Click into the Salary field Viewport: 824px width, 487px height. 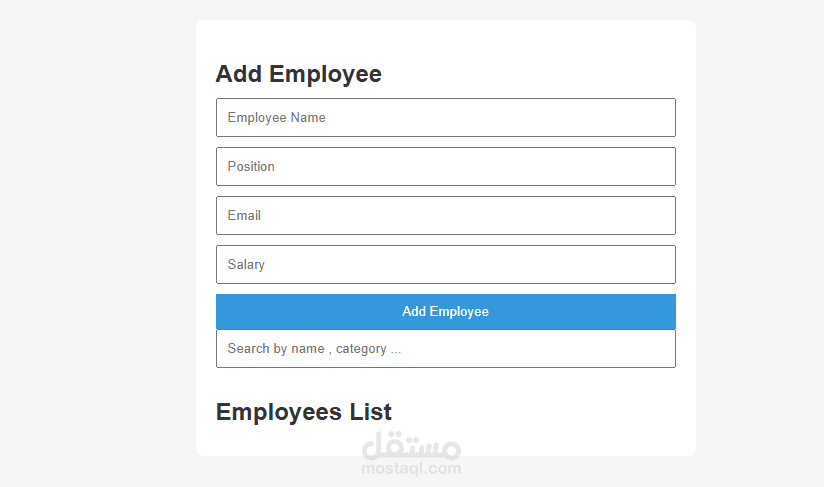pos(445,264)
